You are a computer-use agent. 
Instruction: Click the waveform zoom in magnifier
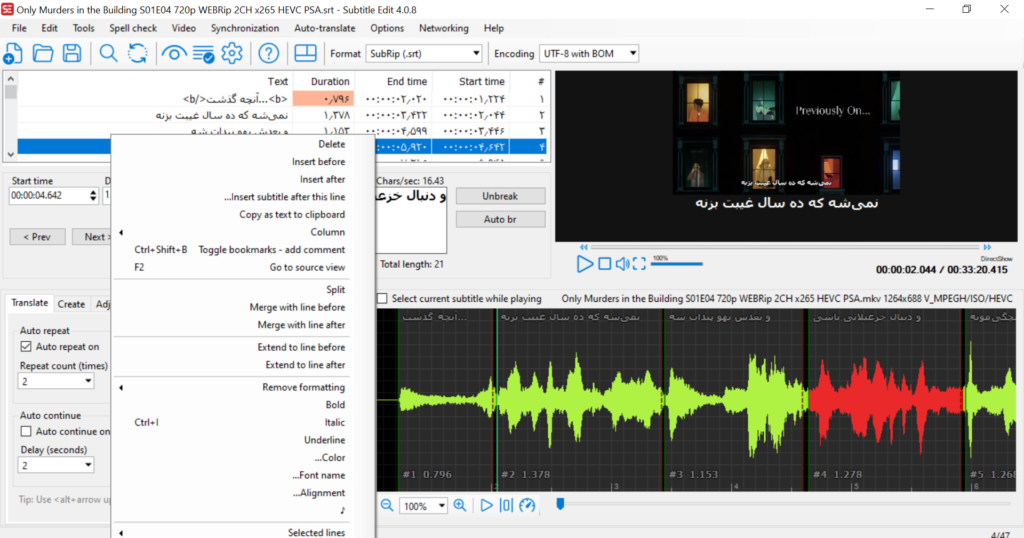(x=460, y=506)
